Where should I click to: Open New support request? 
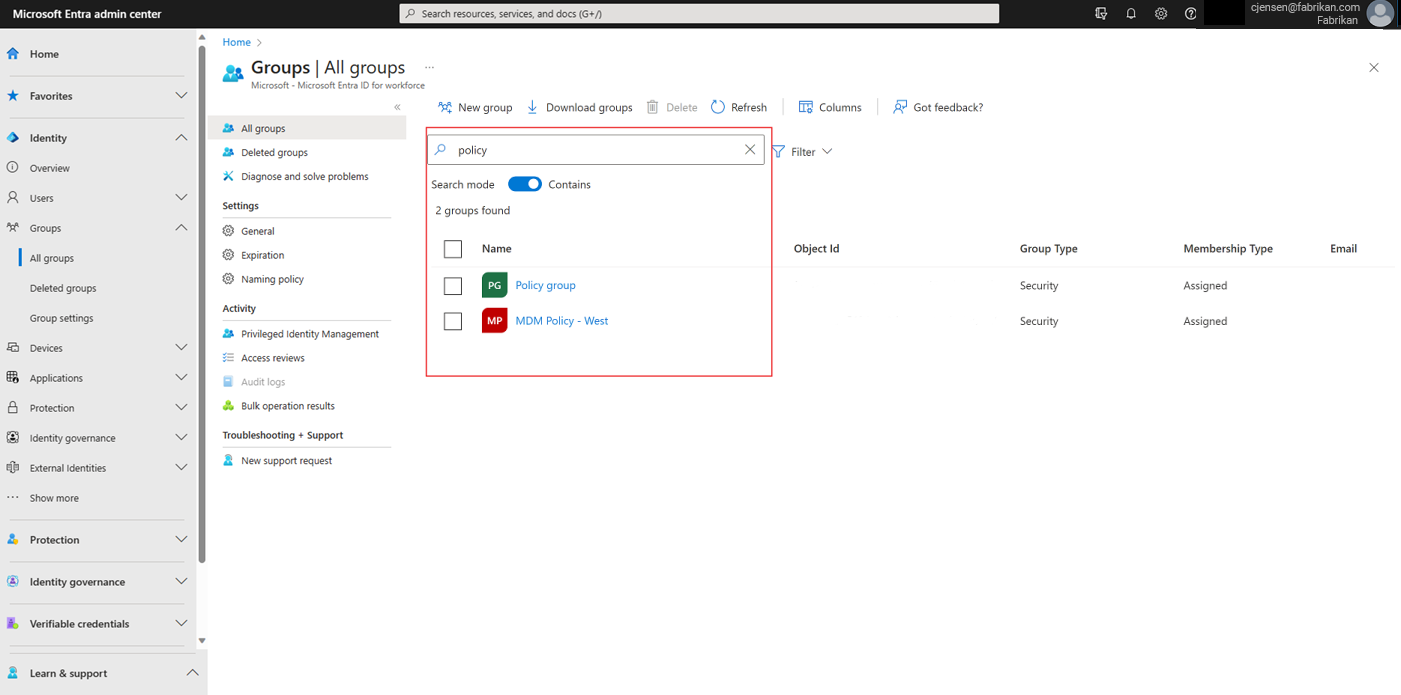(x=286, y=461)
